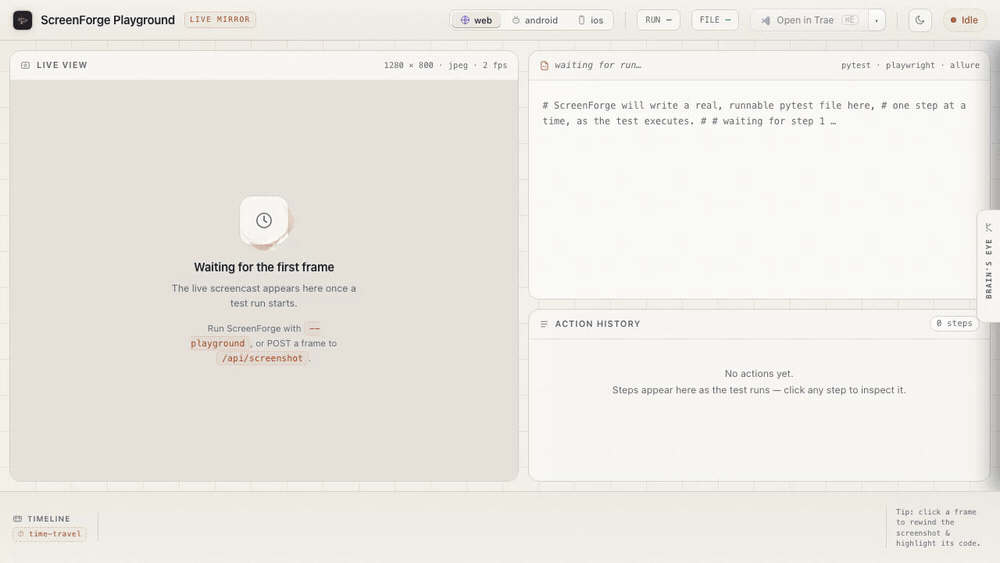The height and width of the screenshot is (563, 1000).
Task: Click the "playground" code snippet
Action: [217, 343]
